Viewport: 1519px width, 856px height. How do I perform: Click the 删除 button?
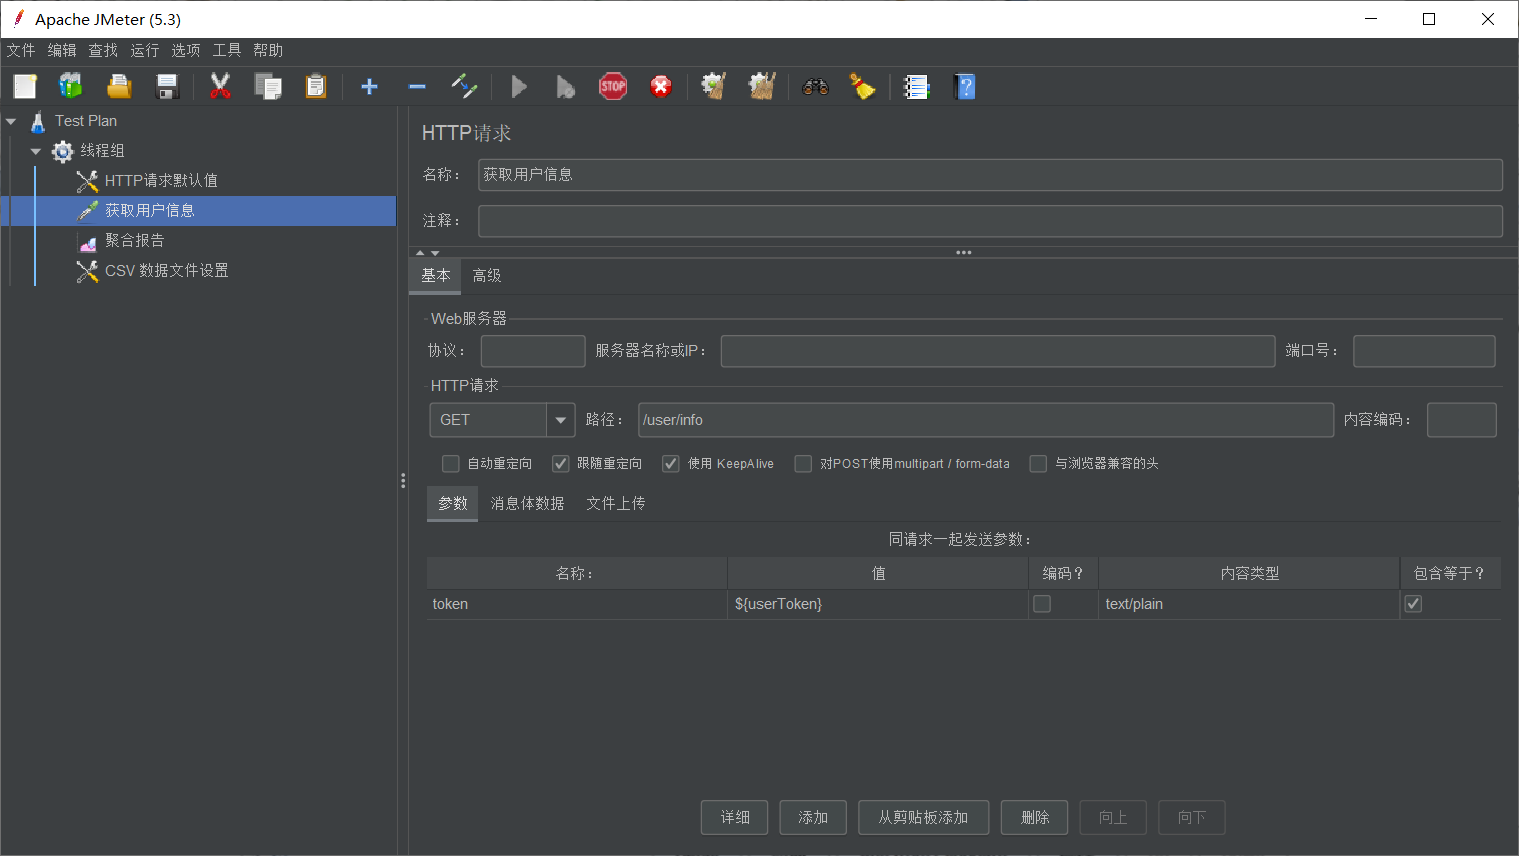pyautogui.click(x=1035, y=818)
